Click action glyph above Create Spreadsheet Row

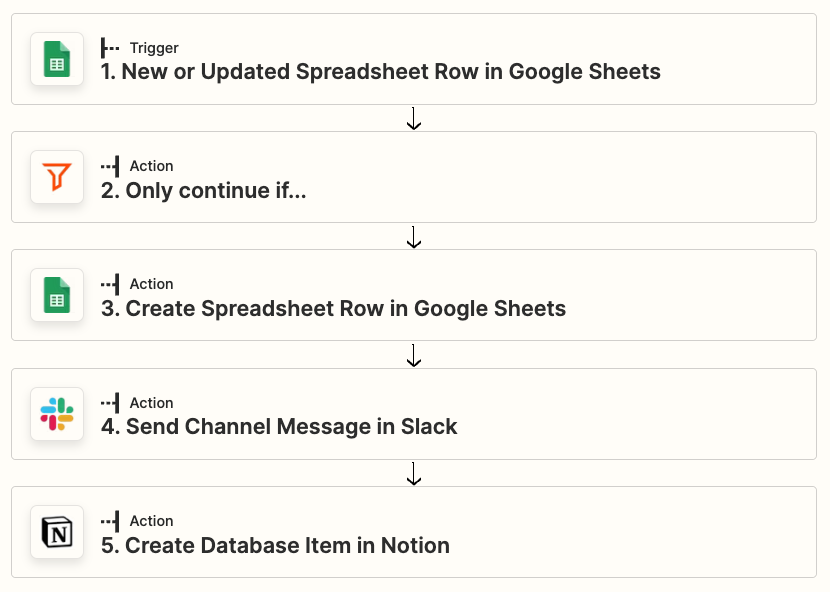pyautogui.click(x=110, y=284)
